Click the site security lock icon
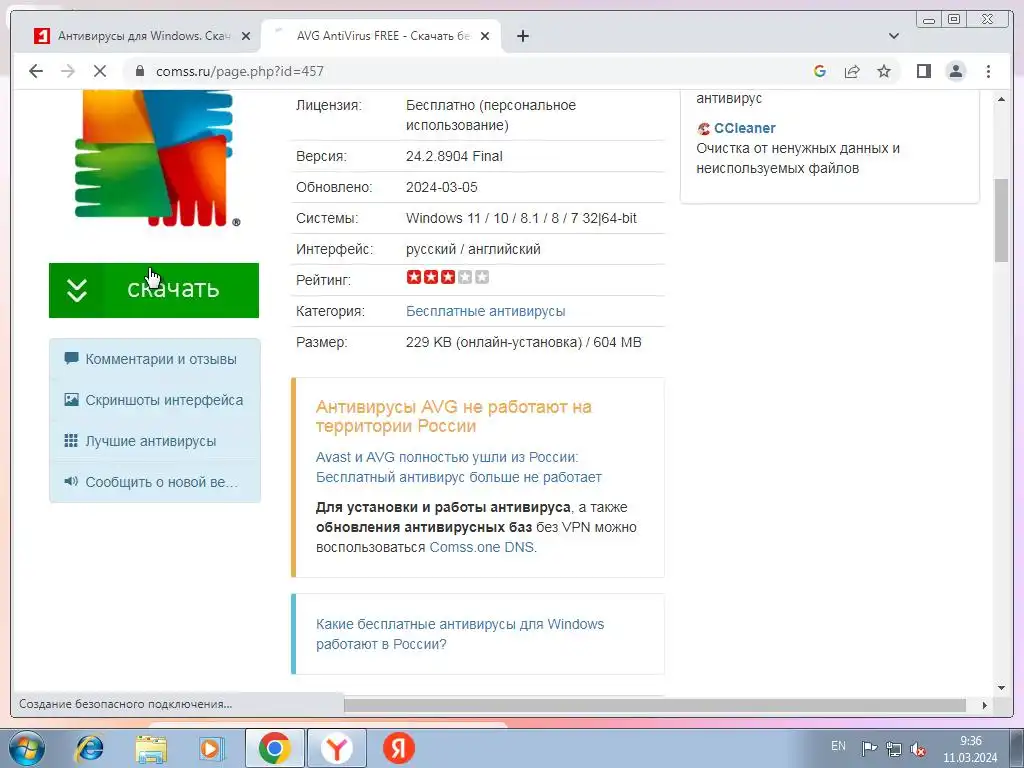Viewport: 1024px width, 768px height. tap(139, 71)
